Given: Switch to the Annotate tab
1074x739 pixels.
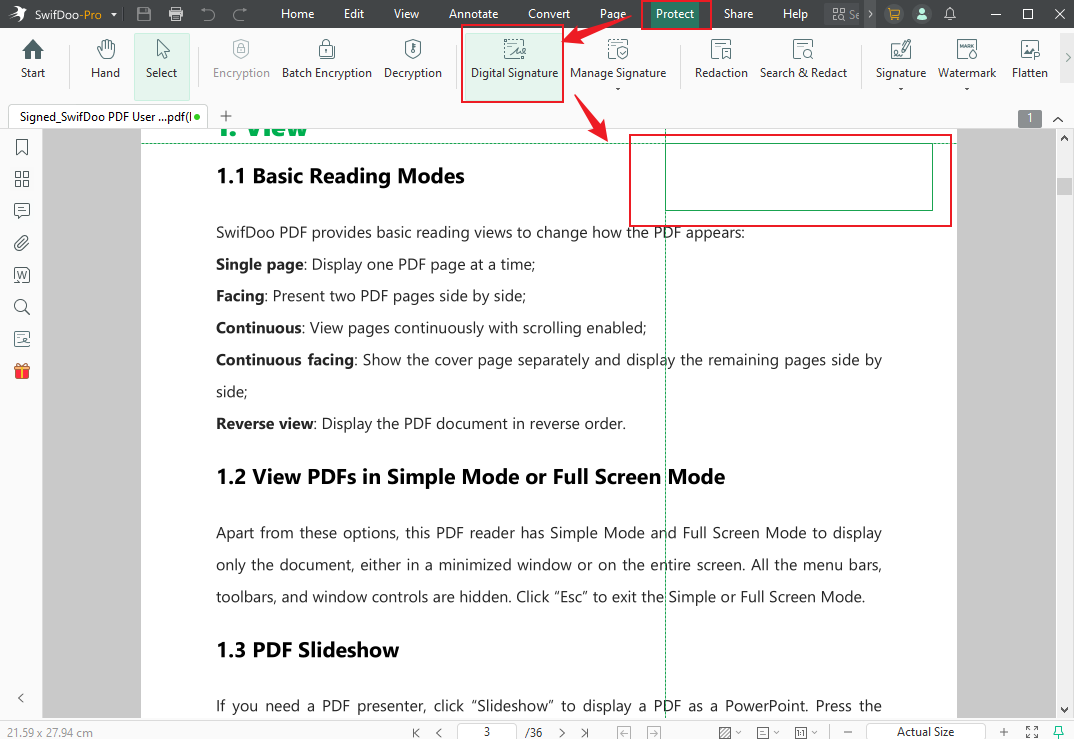Looking at the screenshot, I should pyautogui.click(x=473, y=14).
